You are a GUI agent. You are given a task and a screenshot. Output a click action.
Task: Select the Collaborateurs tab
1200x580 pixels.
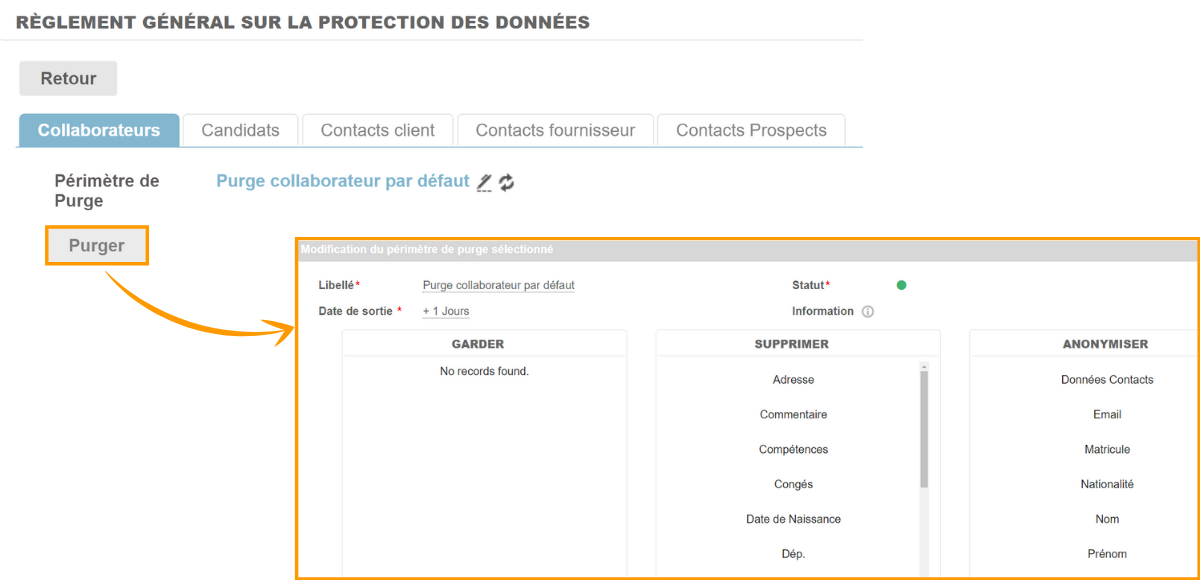pyautogui.click(x=99, y=130)
